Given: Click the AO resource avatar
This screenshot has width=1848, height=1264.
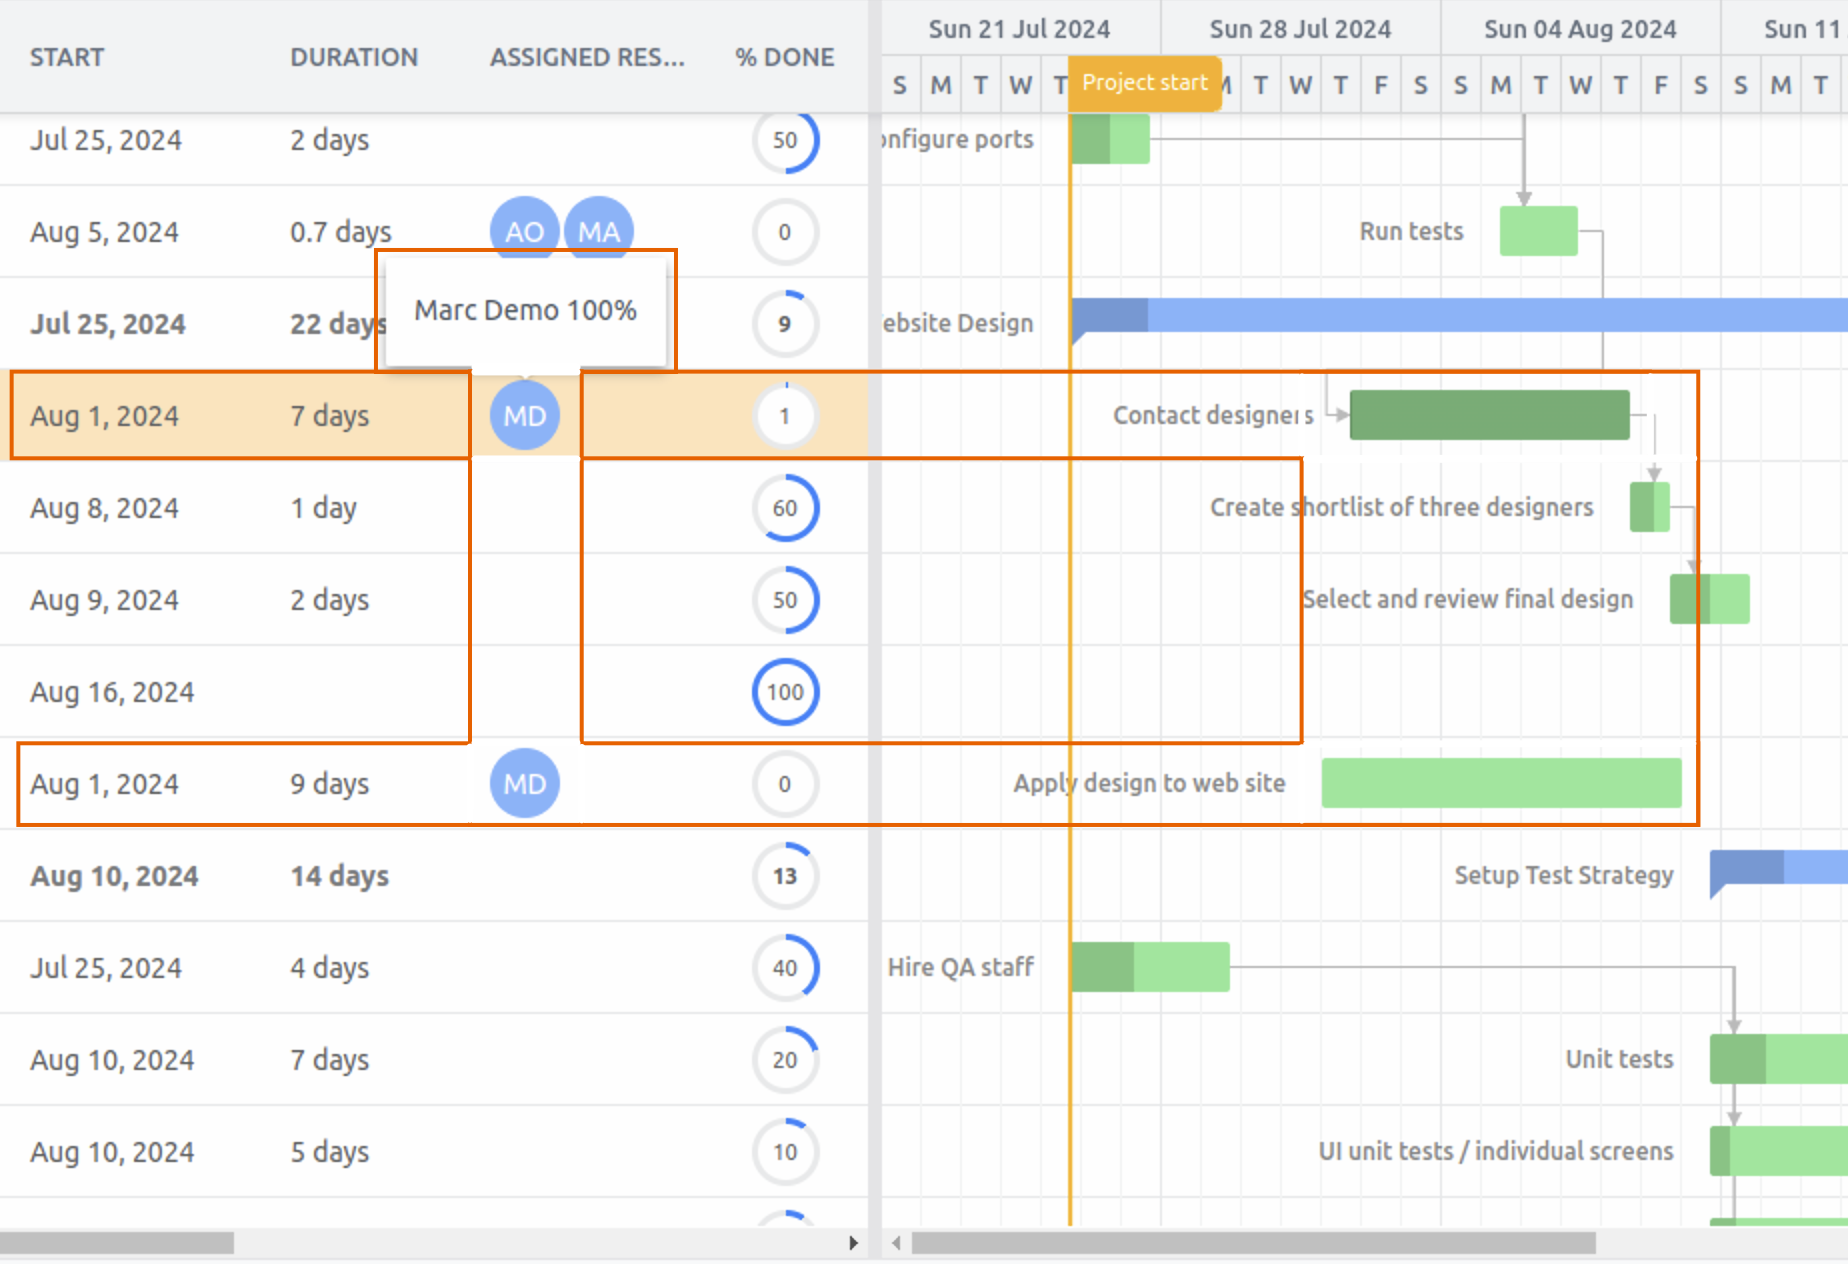Looking at the screenshot, I should (x=523, y=230).
